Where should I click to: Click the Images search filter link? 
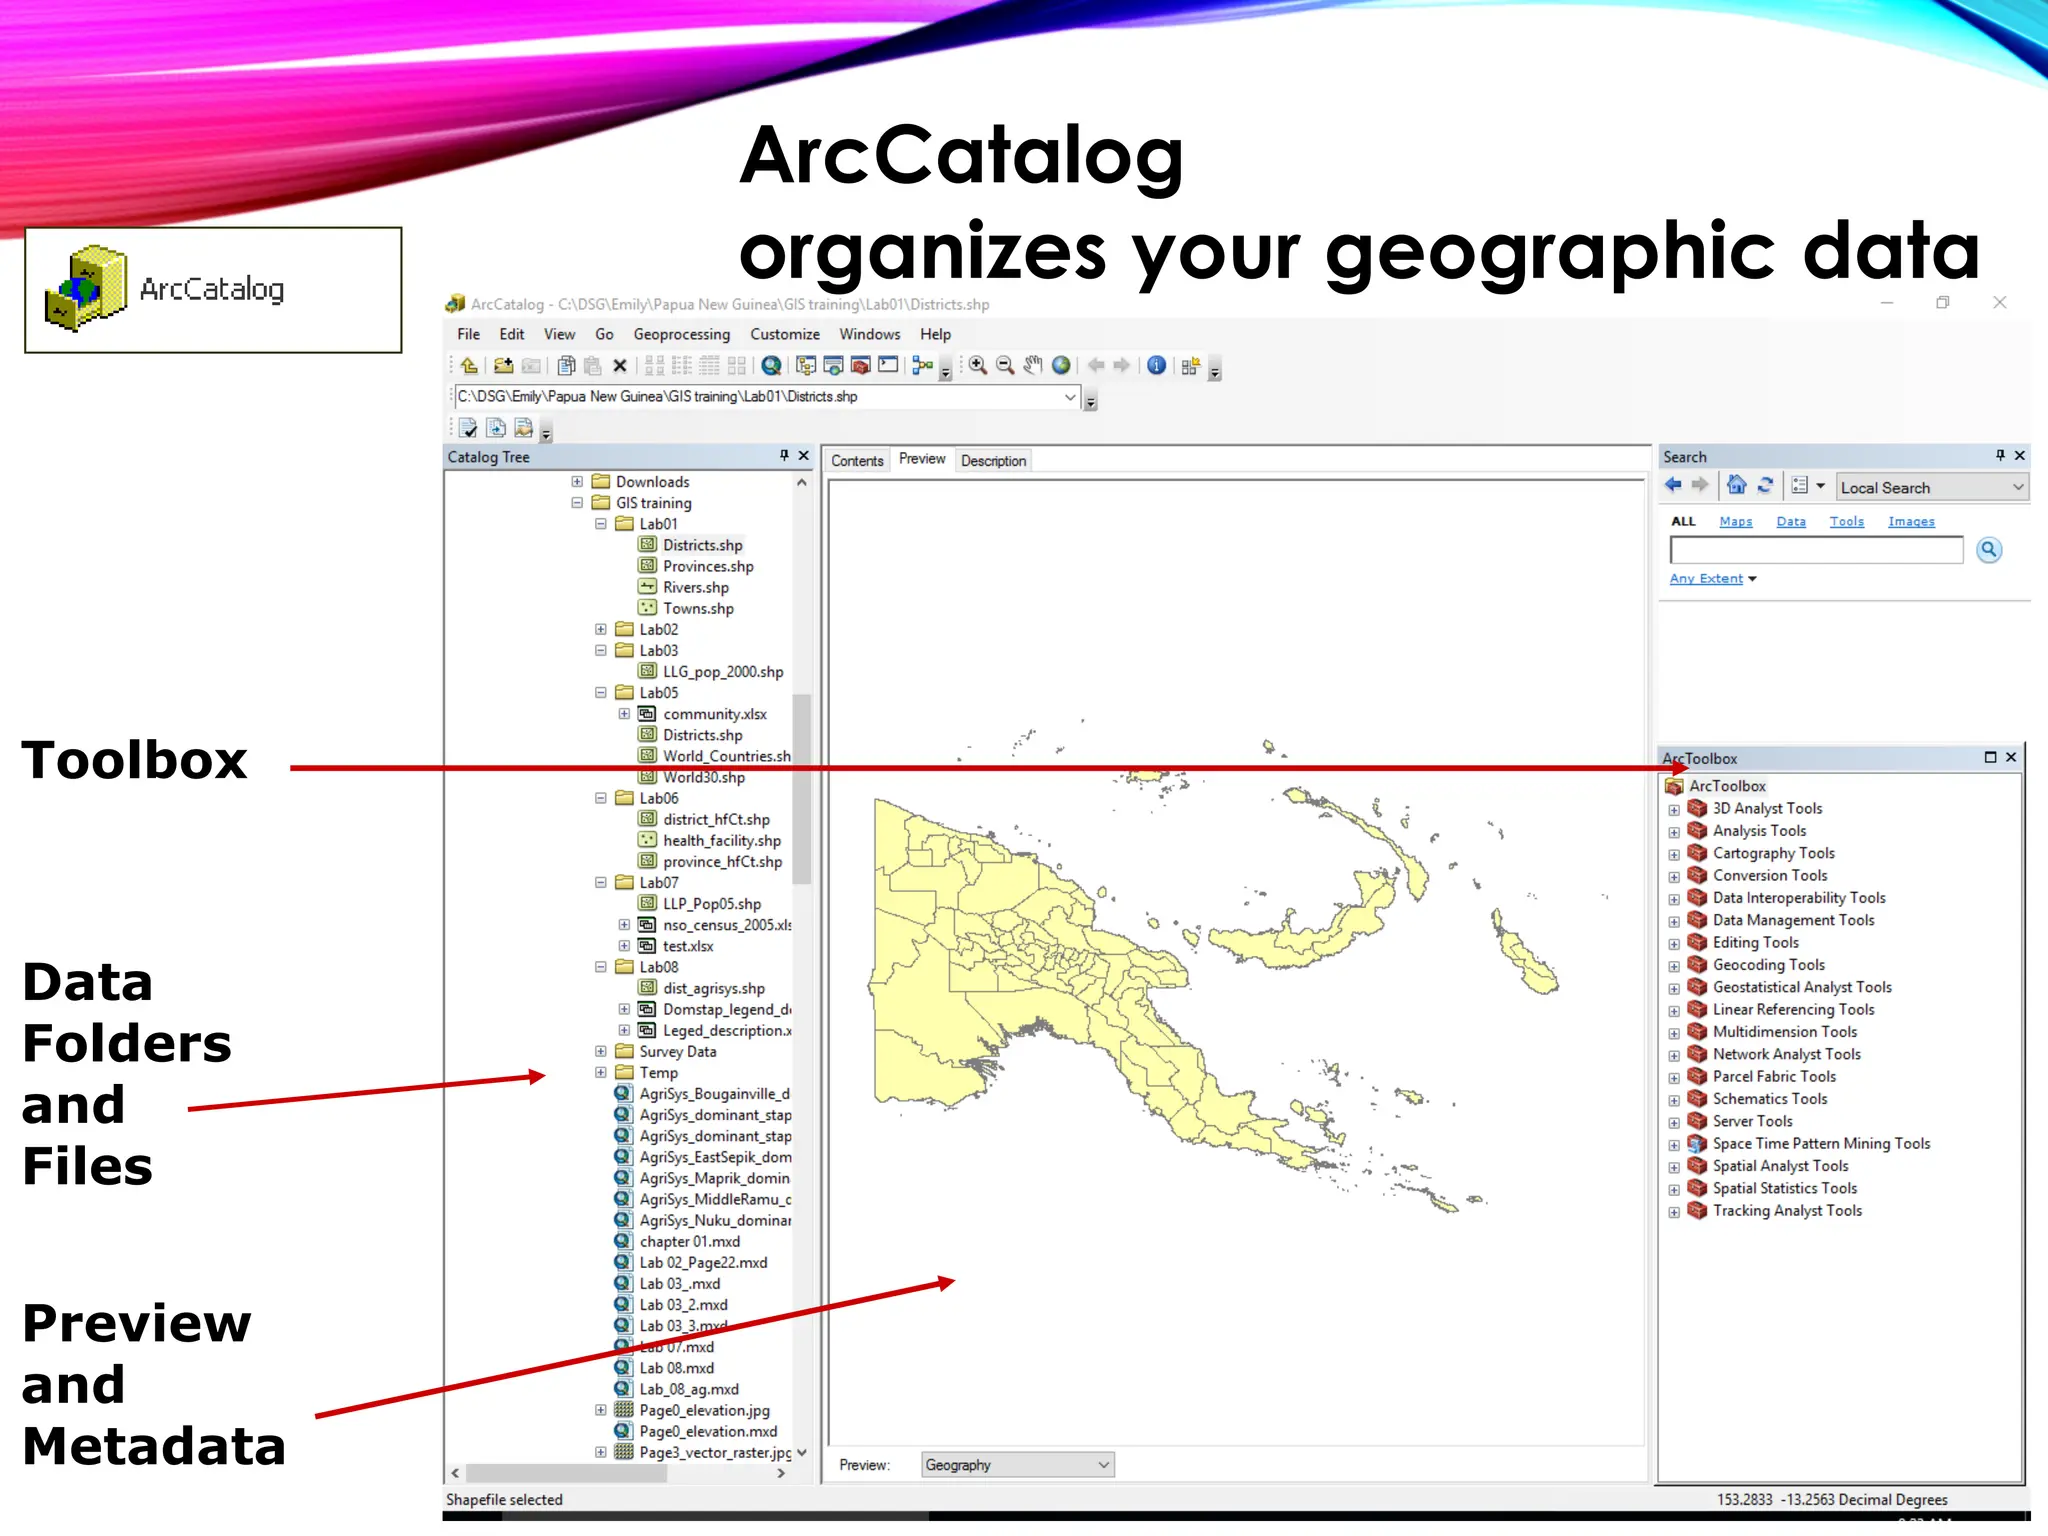point(1911,522)
